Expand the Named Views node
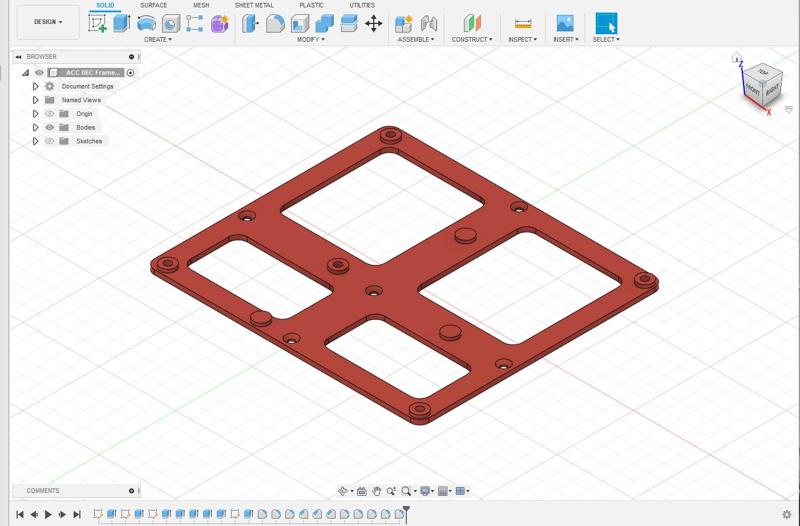Screen dimensions: 800x526 [36, 100]
